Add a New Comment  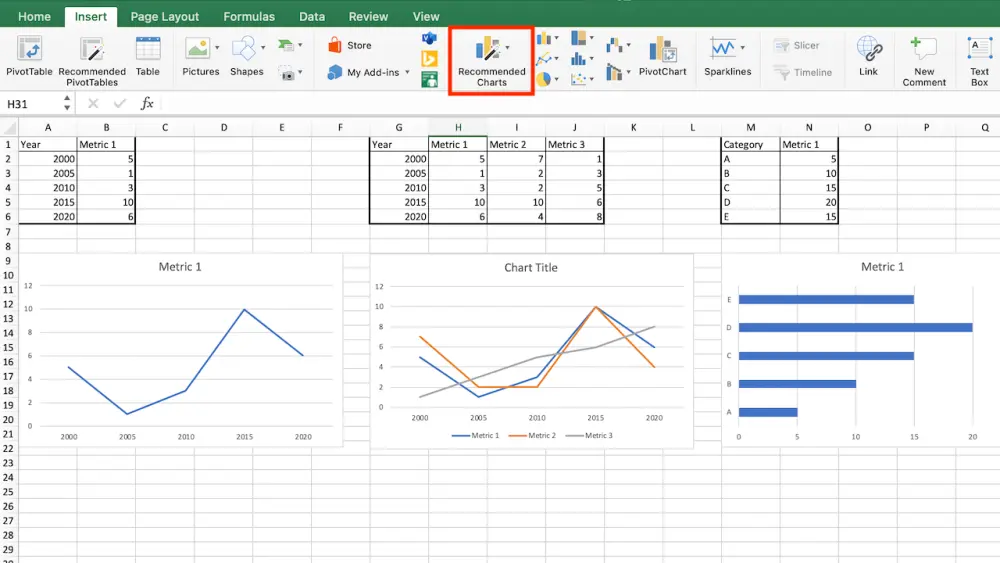924,61
